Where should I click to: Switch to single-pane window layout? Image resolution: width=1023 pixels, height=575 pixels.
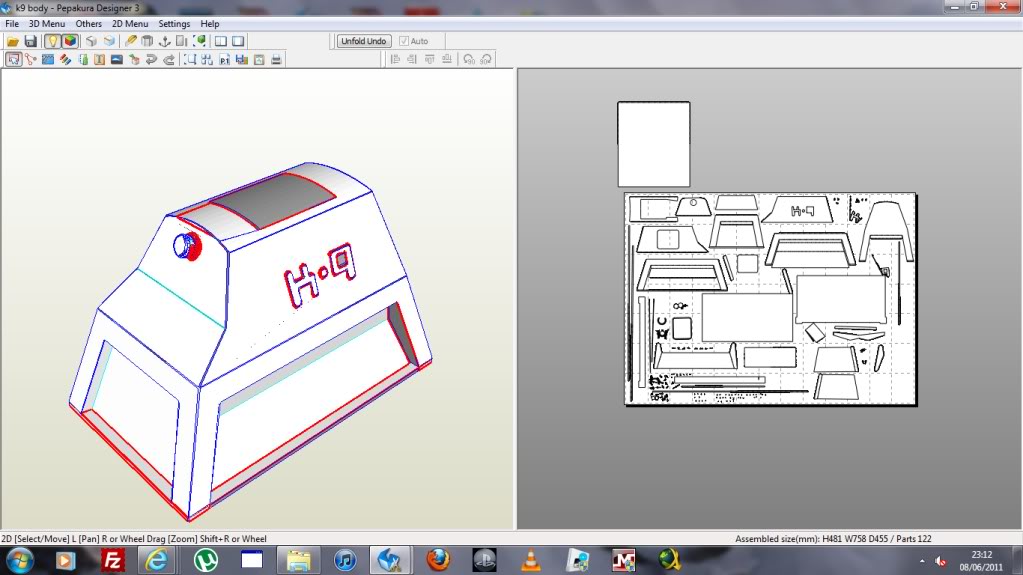tap(238, 41)
